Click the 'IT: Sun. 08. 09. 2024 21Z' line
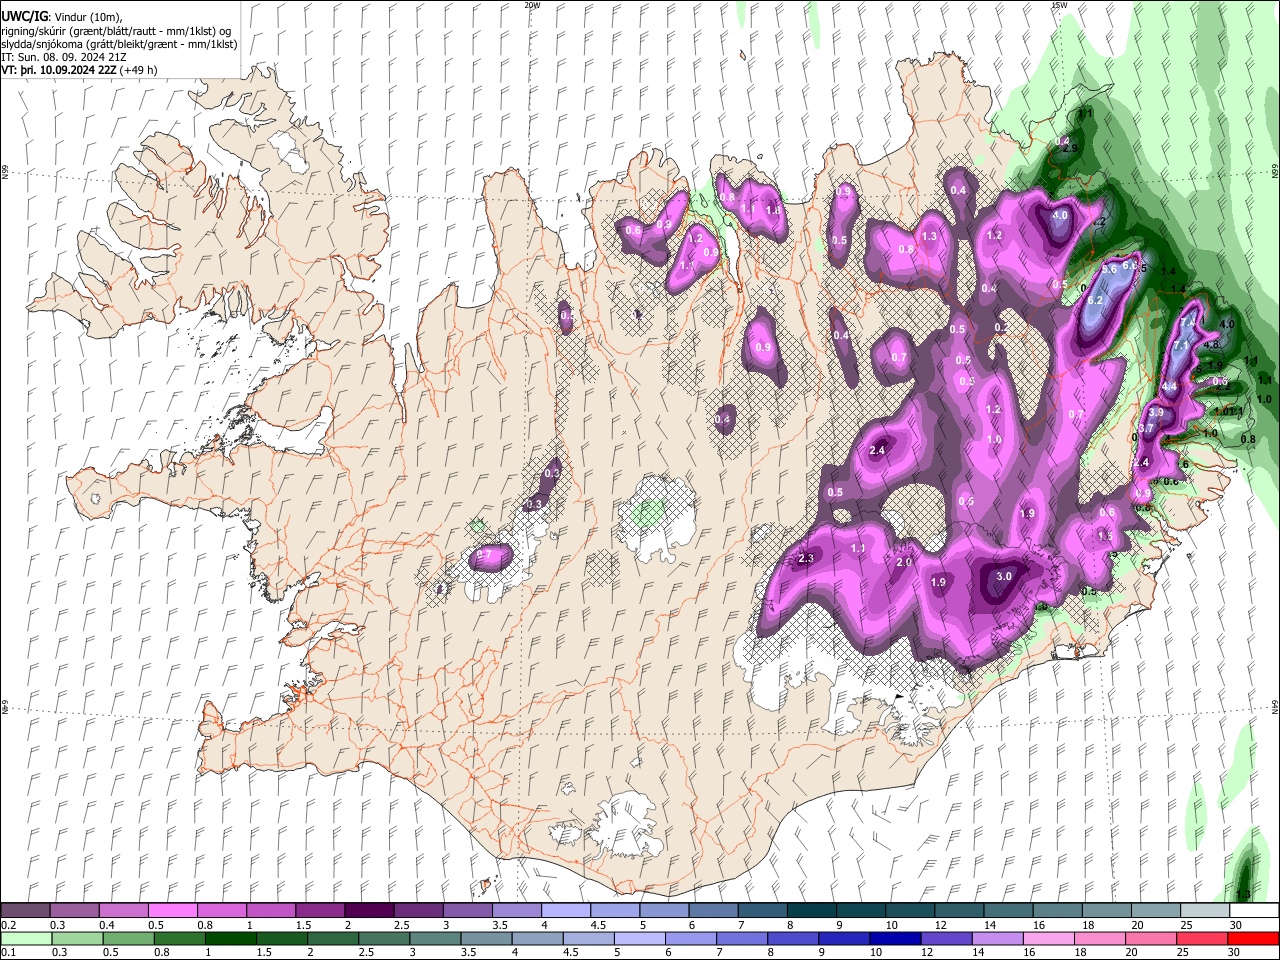The width and height of the screenshot is (1280, 960). pos(64,57)
